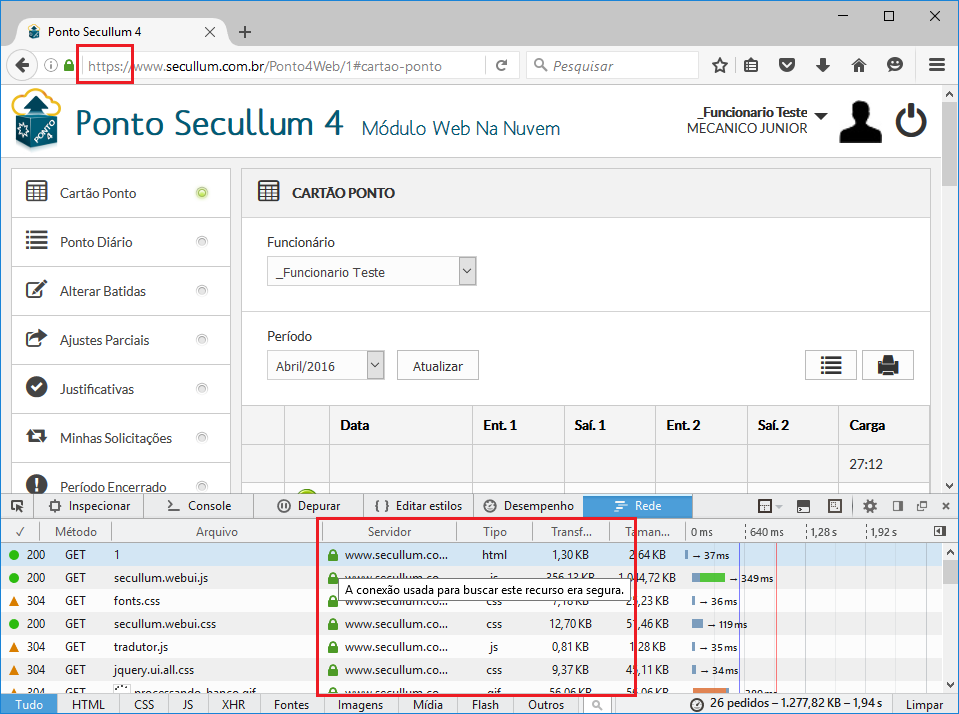Image resolution: width=959 pixels, height=714 pixels.
Task: Switch to the Console tab
Action: click(x=199, y=506)
